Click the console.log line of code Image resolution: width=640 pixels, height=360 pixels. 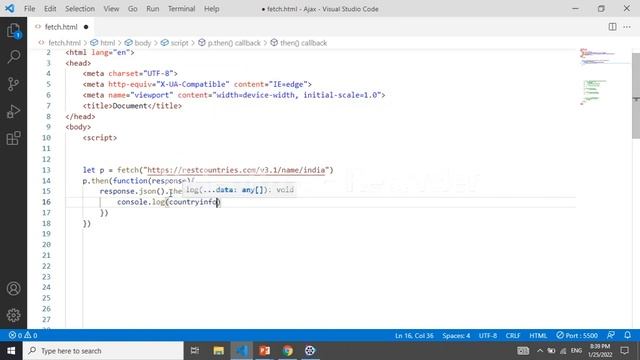click(169, 202)
